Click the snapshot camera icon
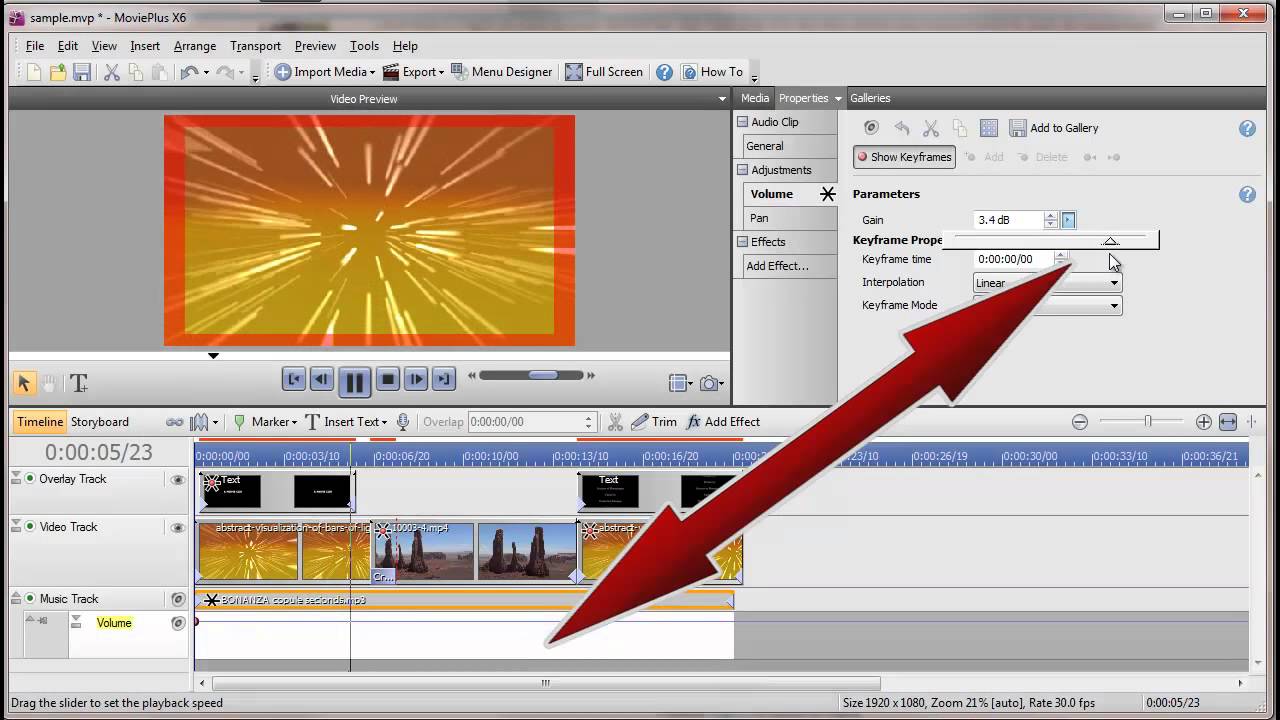 (709, 383)
